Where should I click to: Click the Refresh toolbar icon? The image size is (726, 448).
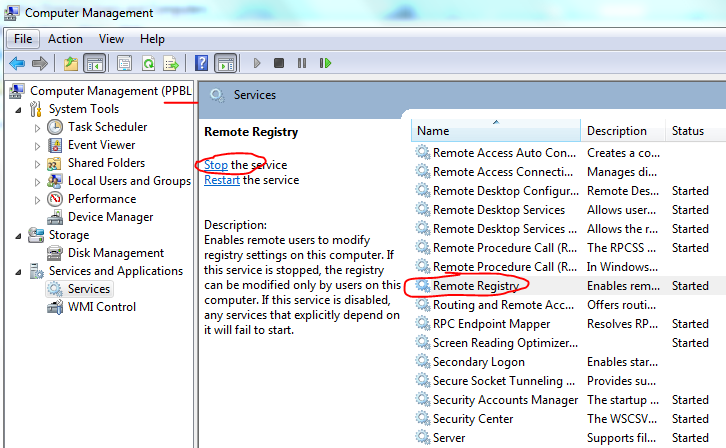click(148, 63)
